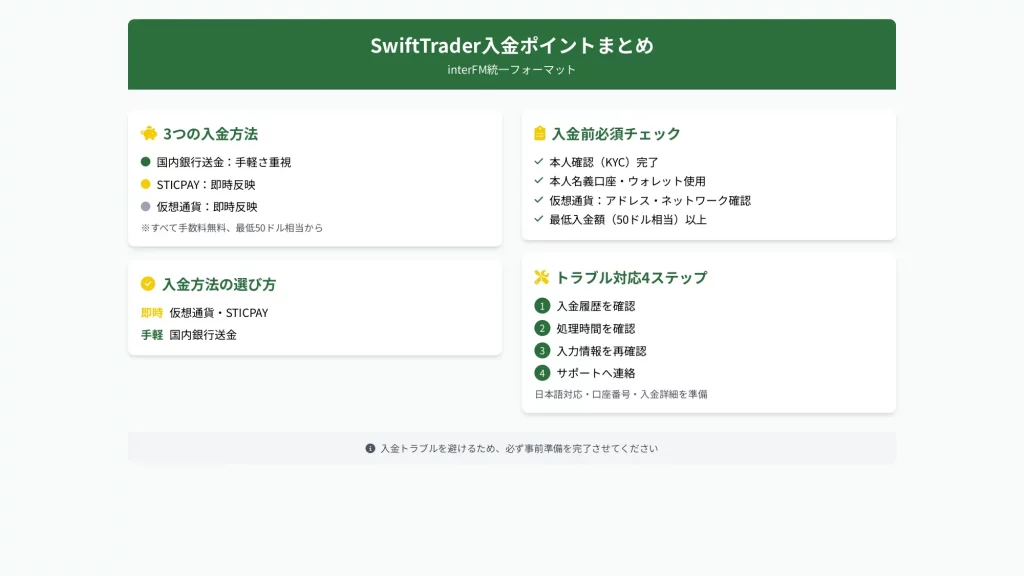
Task: Click the yellow 即時 label
Action: pyautogui.click(x=152, y=313)
